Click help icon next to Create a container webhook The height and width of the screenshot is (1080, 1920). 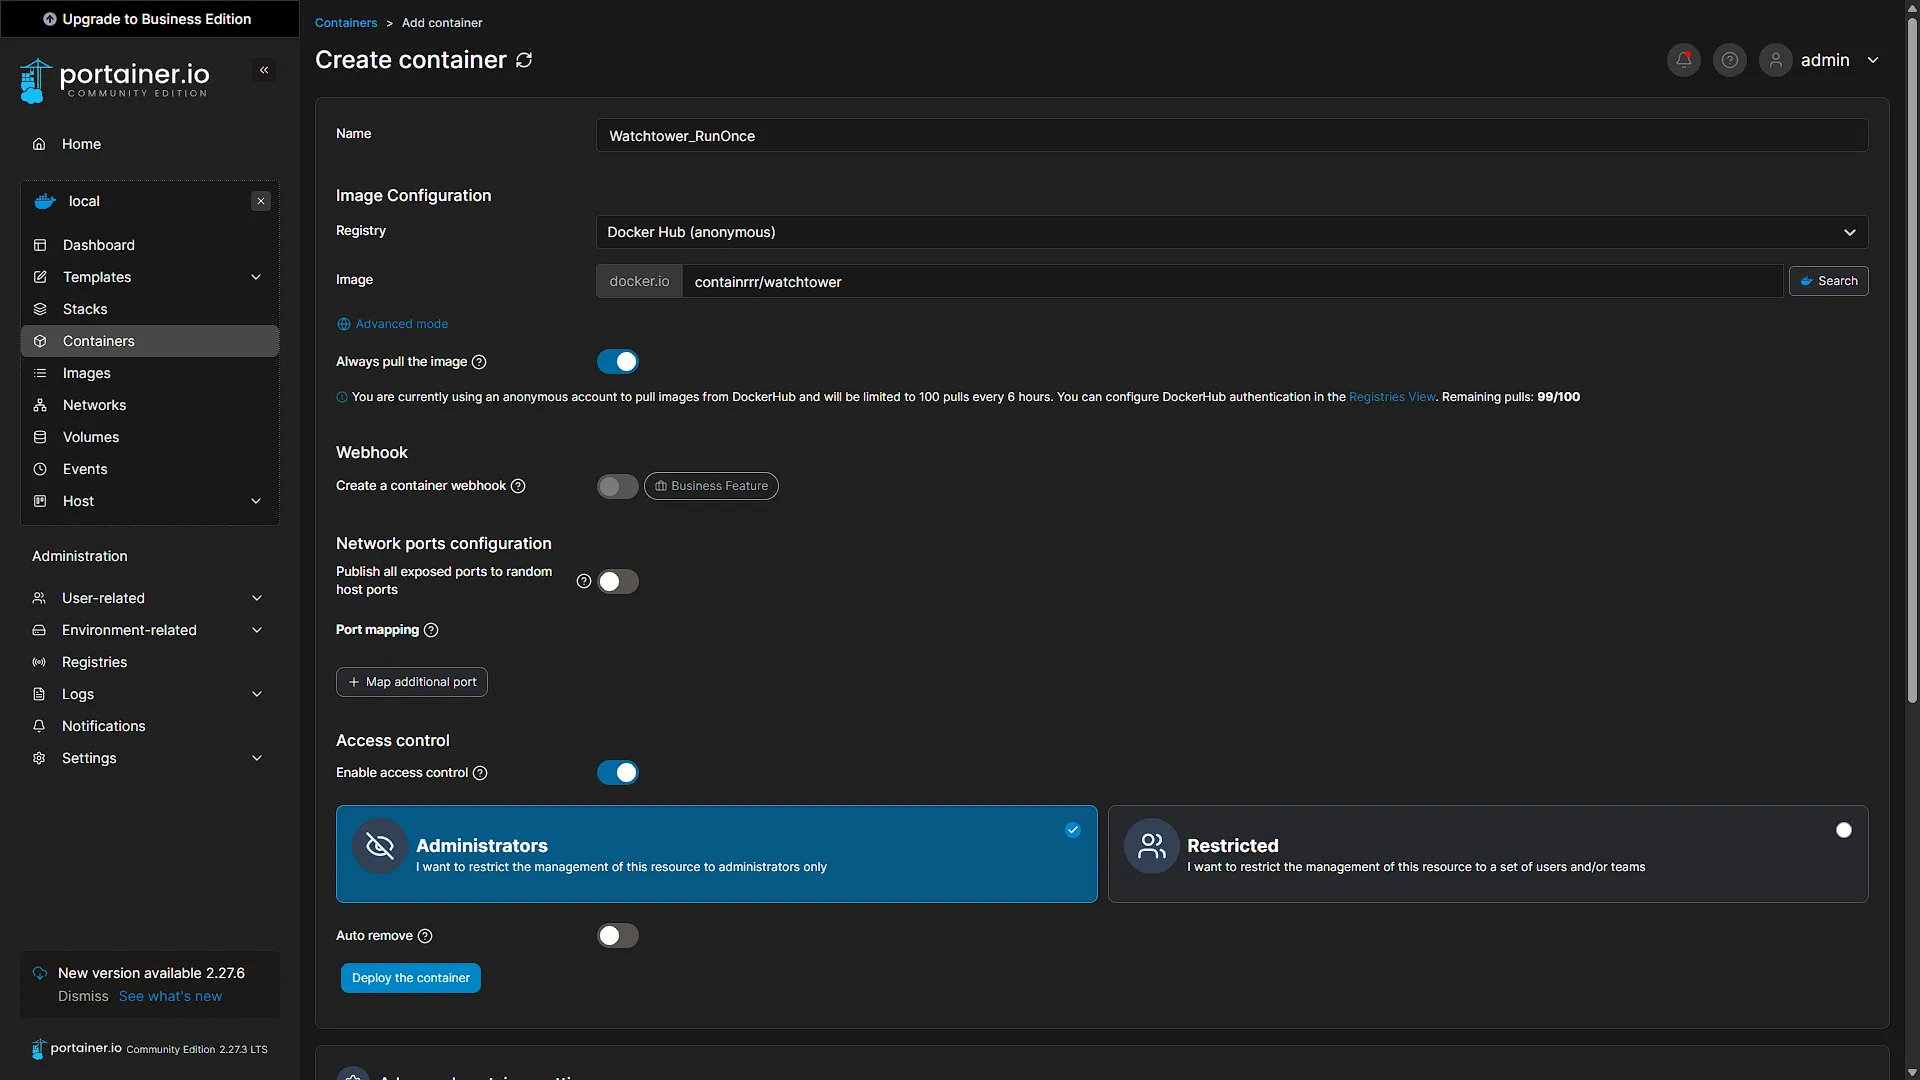tap(518, 486)
